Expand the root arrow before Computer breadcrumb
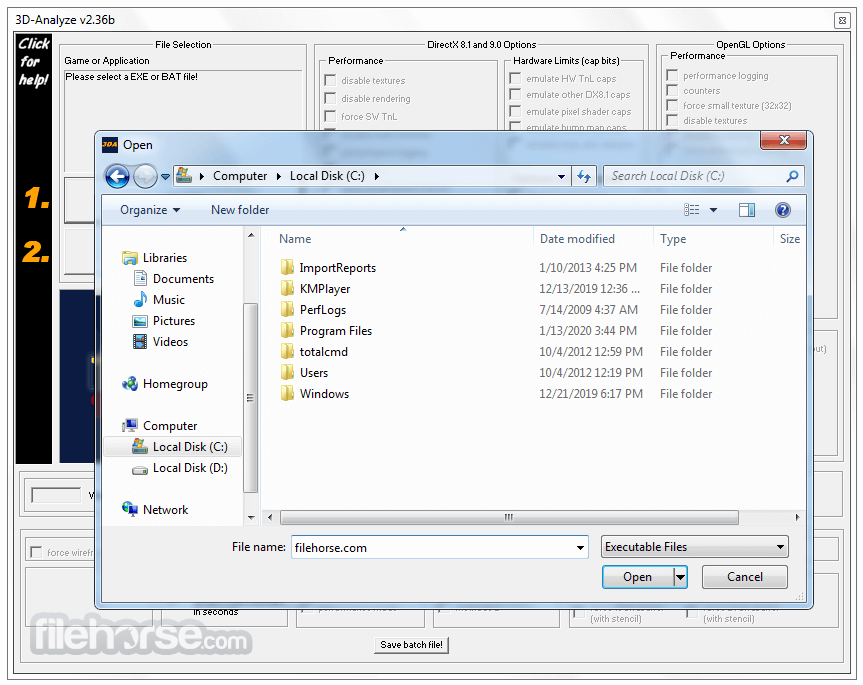This screenshot has height=685, width=863. click(202, 176)
